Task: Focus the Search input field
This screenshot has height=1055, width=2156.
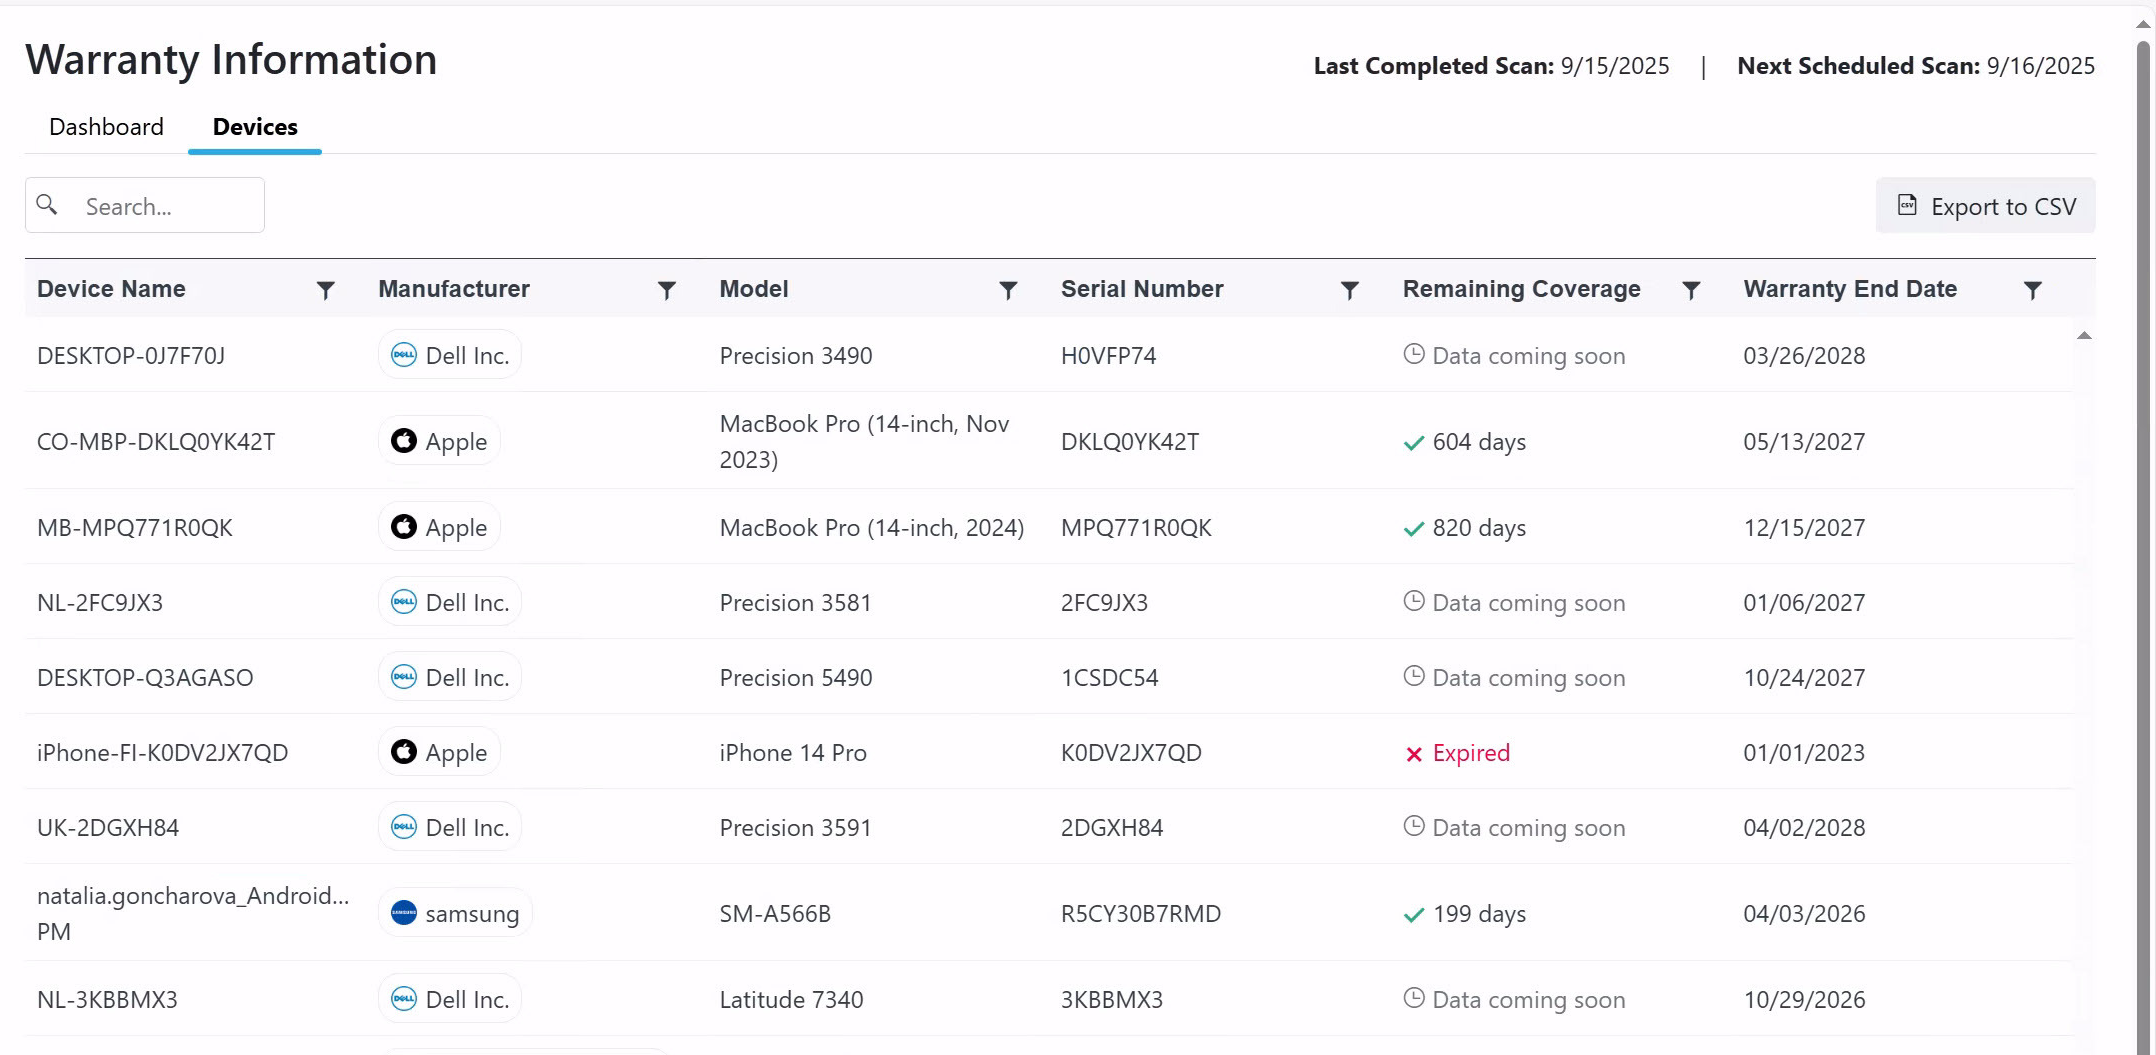Action: [165, 206]
